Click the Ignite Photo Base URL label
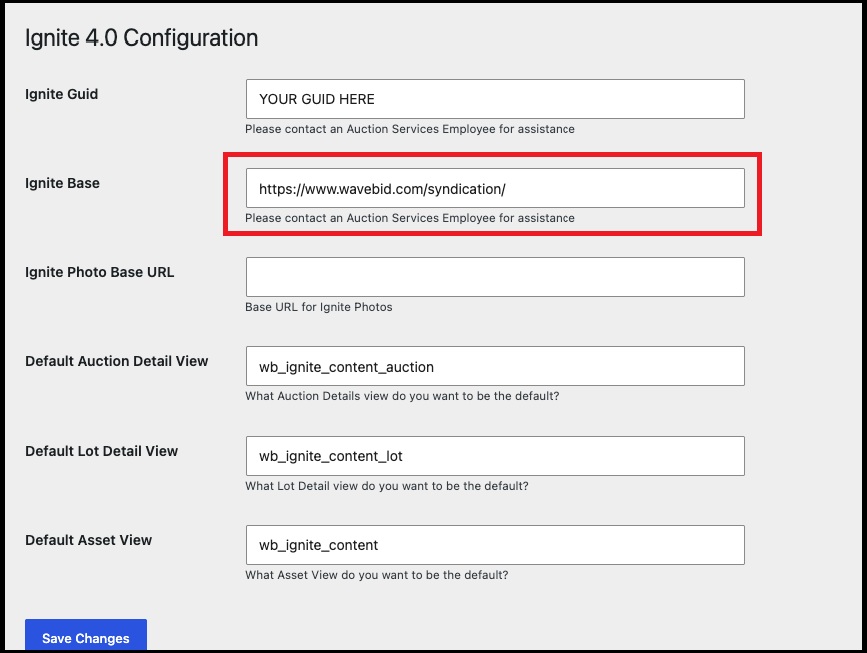Screen dimensions: 867x653 click(100, 273)
